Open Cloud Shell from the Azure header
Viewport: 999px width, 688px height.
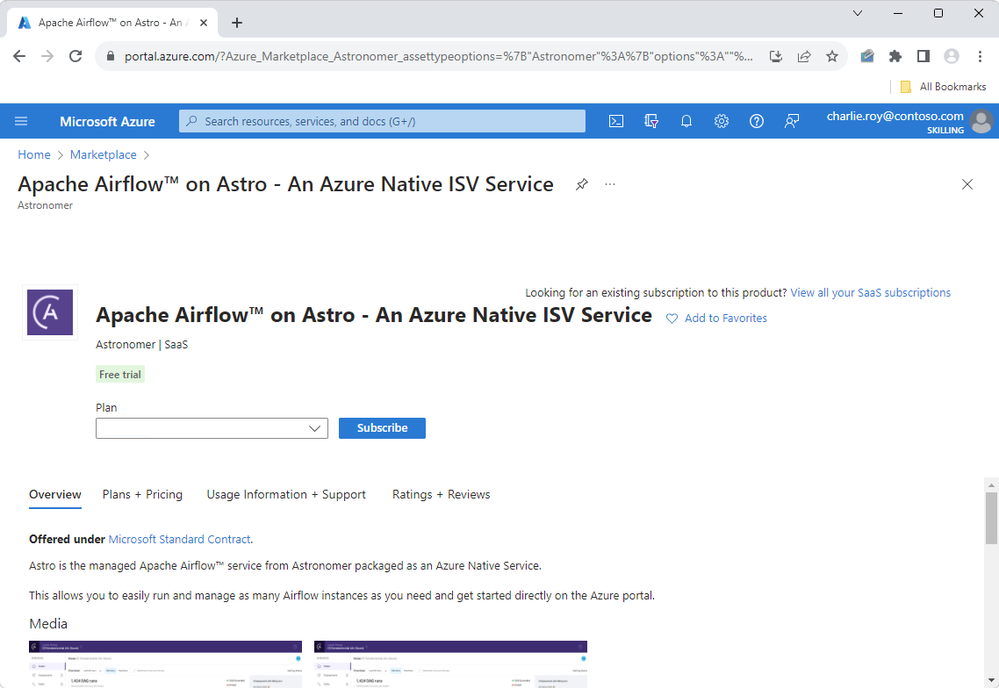[x=616, y=121]
